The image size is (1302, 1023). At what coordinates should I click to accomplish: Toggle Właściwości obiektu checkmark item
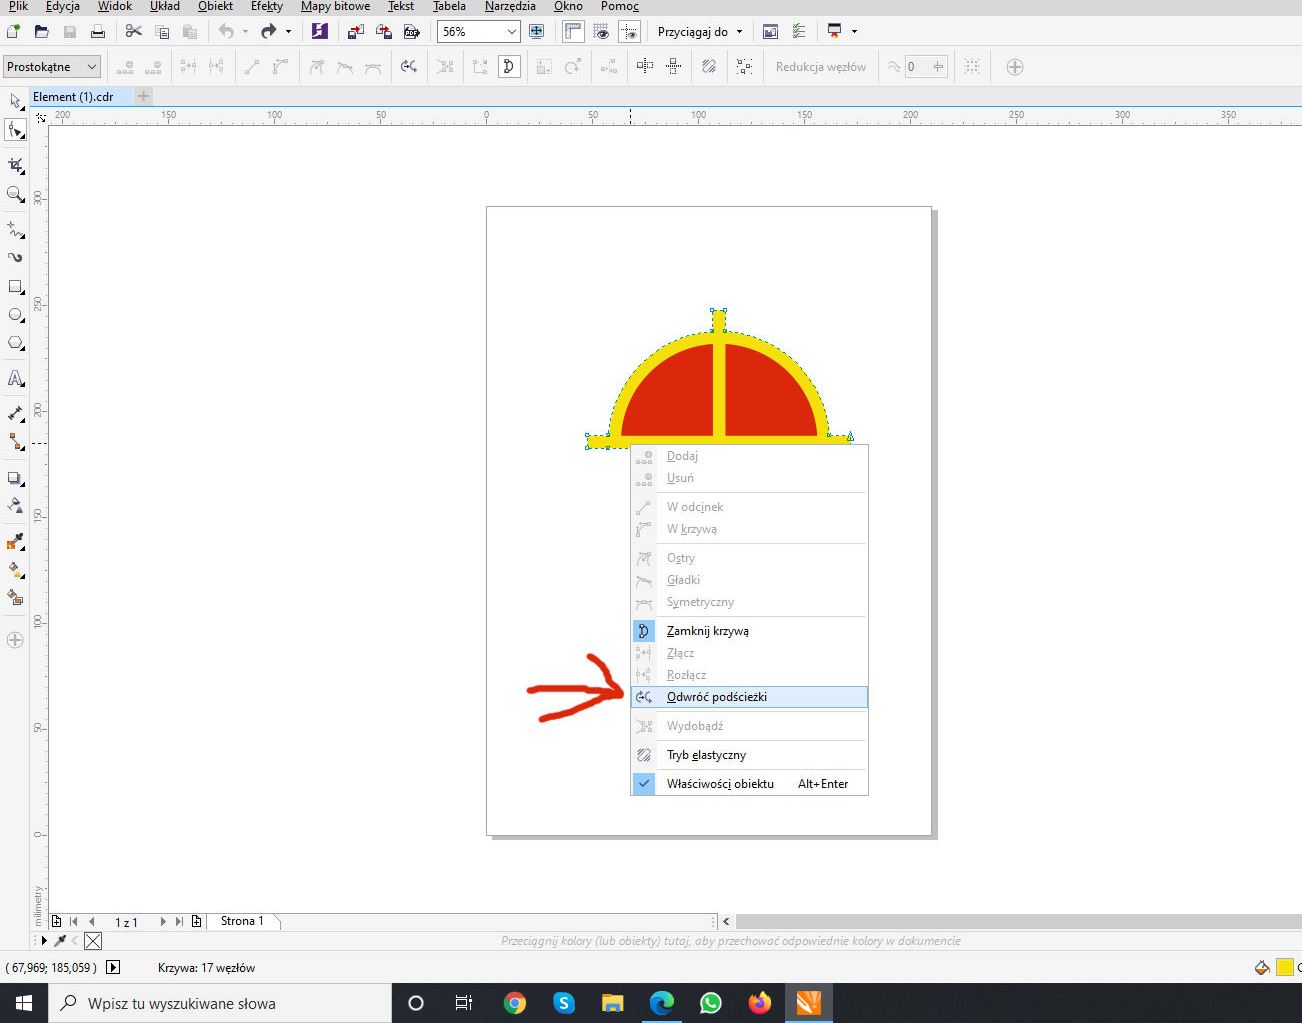coord(720,784)
